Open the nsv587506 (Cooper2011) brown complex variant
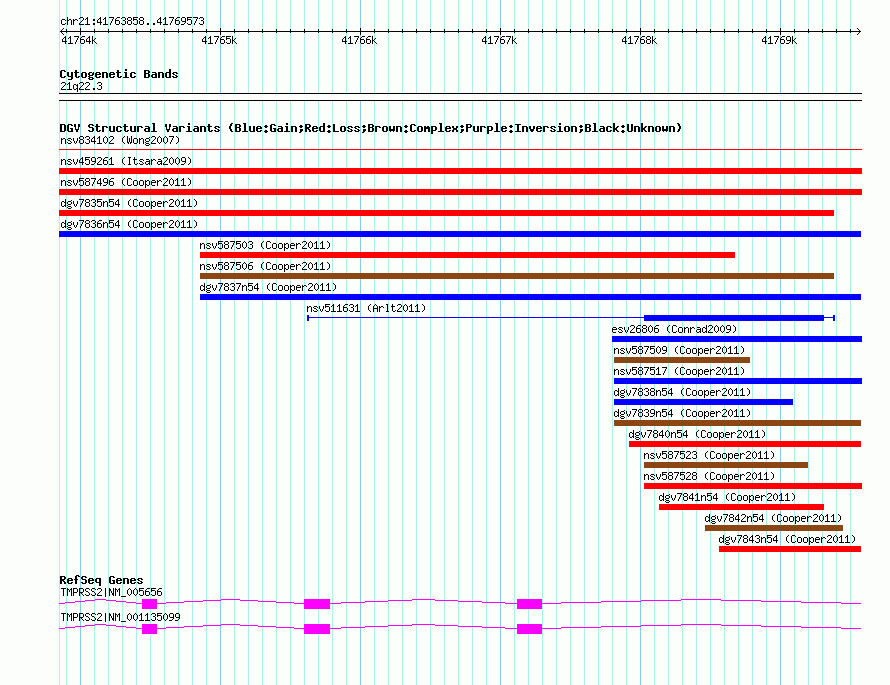 click(x=517, y=276)
